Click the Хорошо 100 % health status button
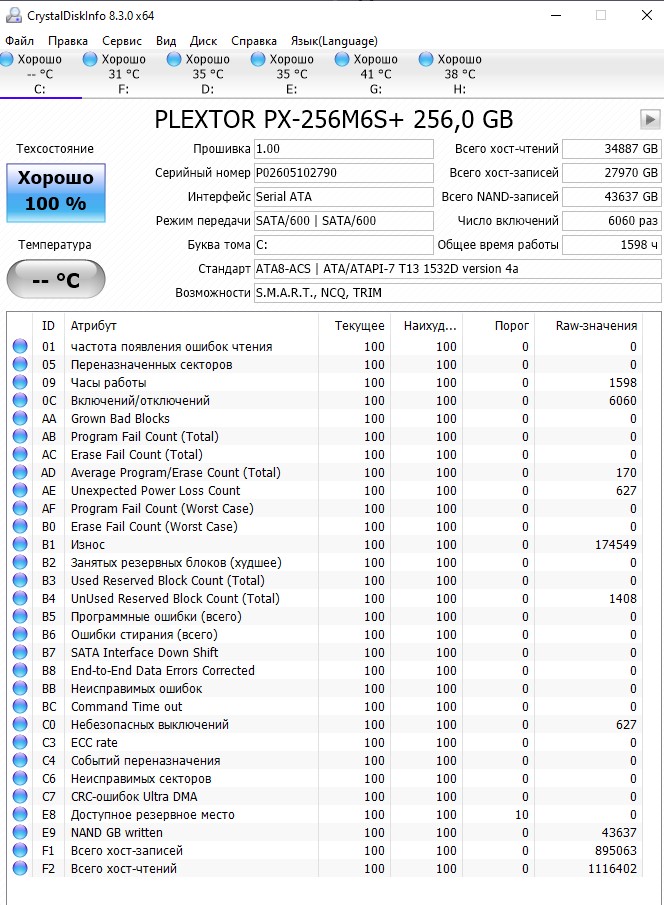The image size is (664, 905). coord(55,193)
